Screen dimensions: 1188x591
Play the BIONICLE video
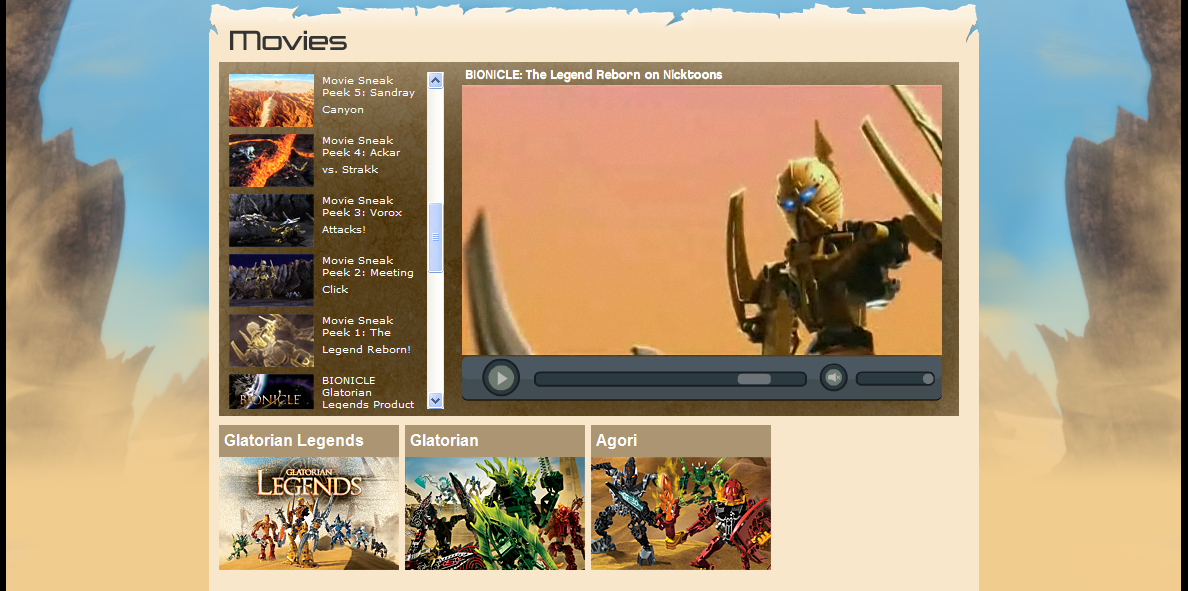500,377
